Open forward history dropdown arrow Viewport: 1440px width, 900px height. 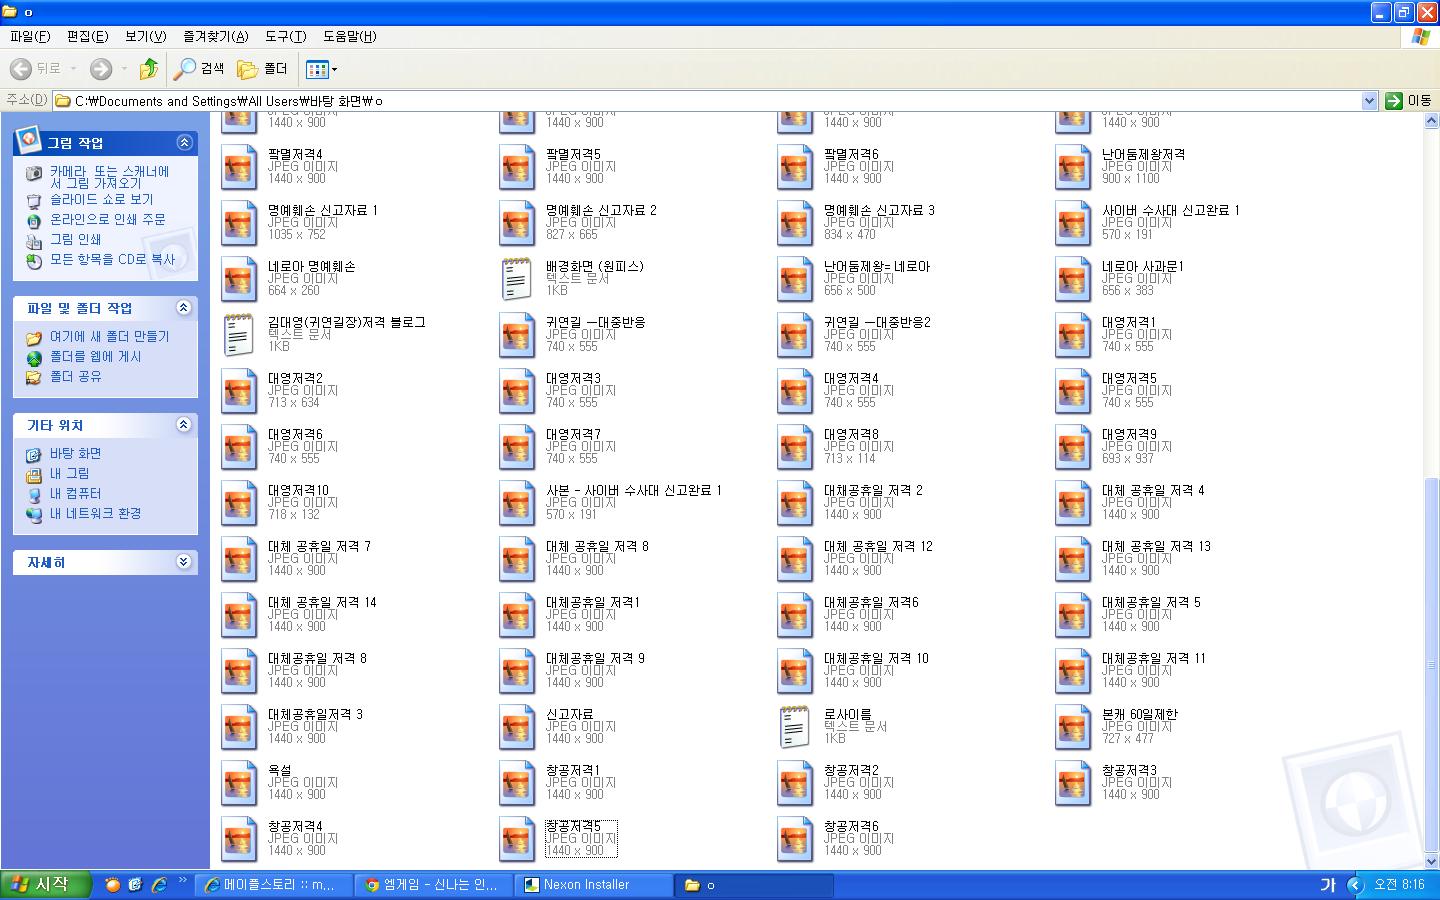[x=124, y=69]
